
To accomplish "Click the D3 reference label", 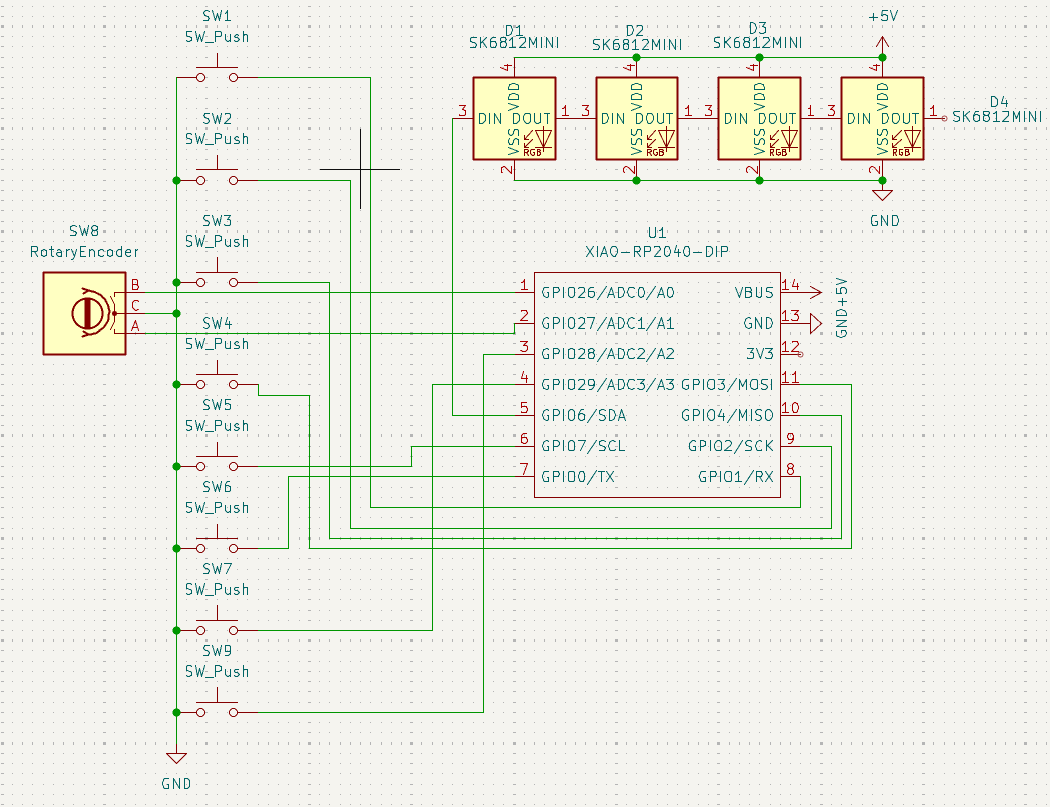I will (757, 28).
